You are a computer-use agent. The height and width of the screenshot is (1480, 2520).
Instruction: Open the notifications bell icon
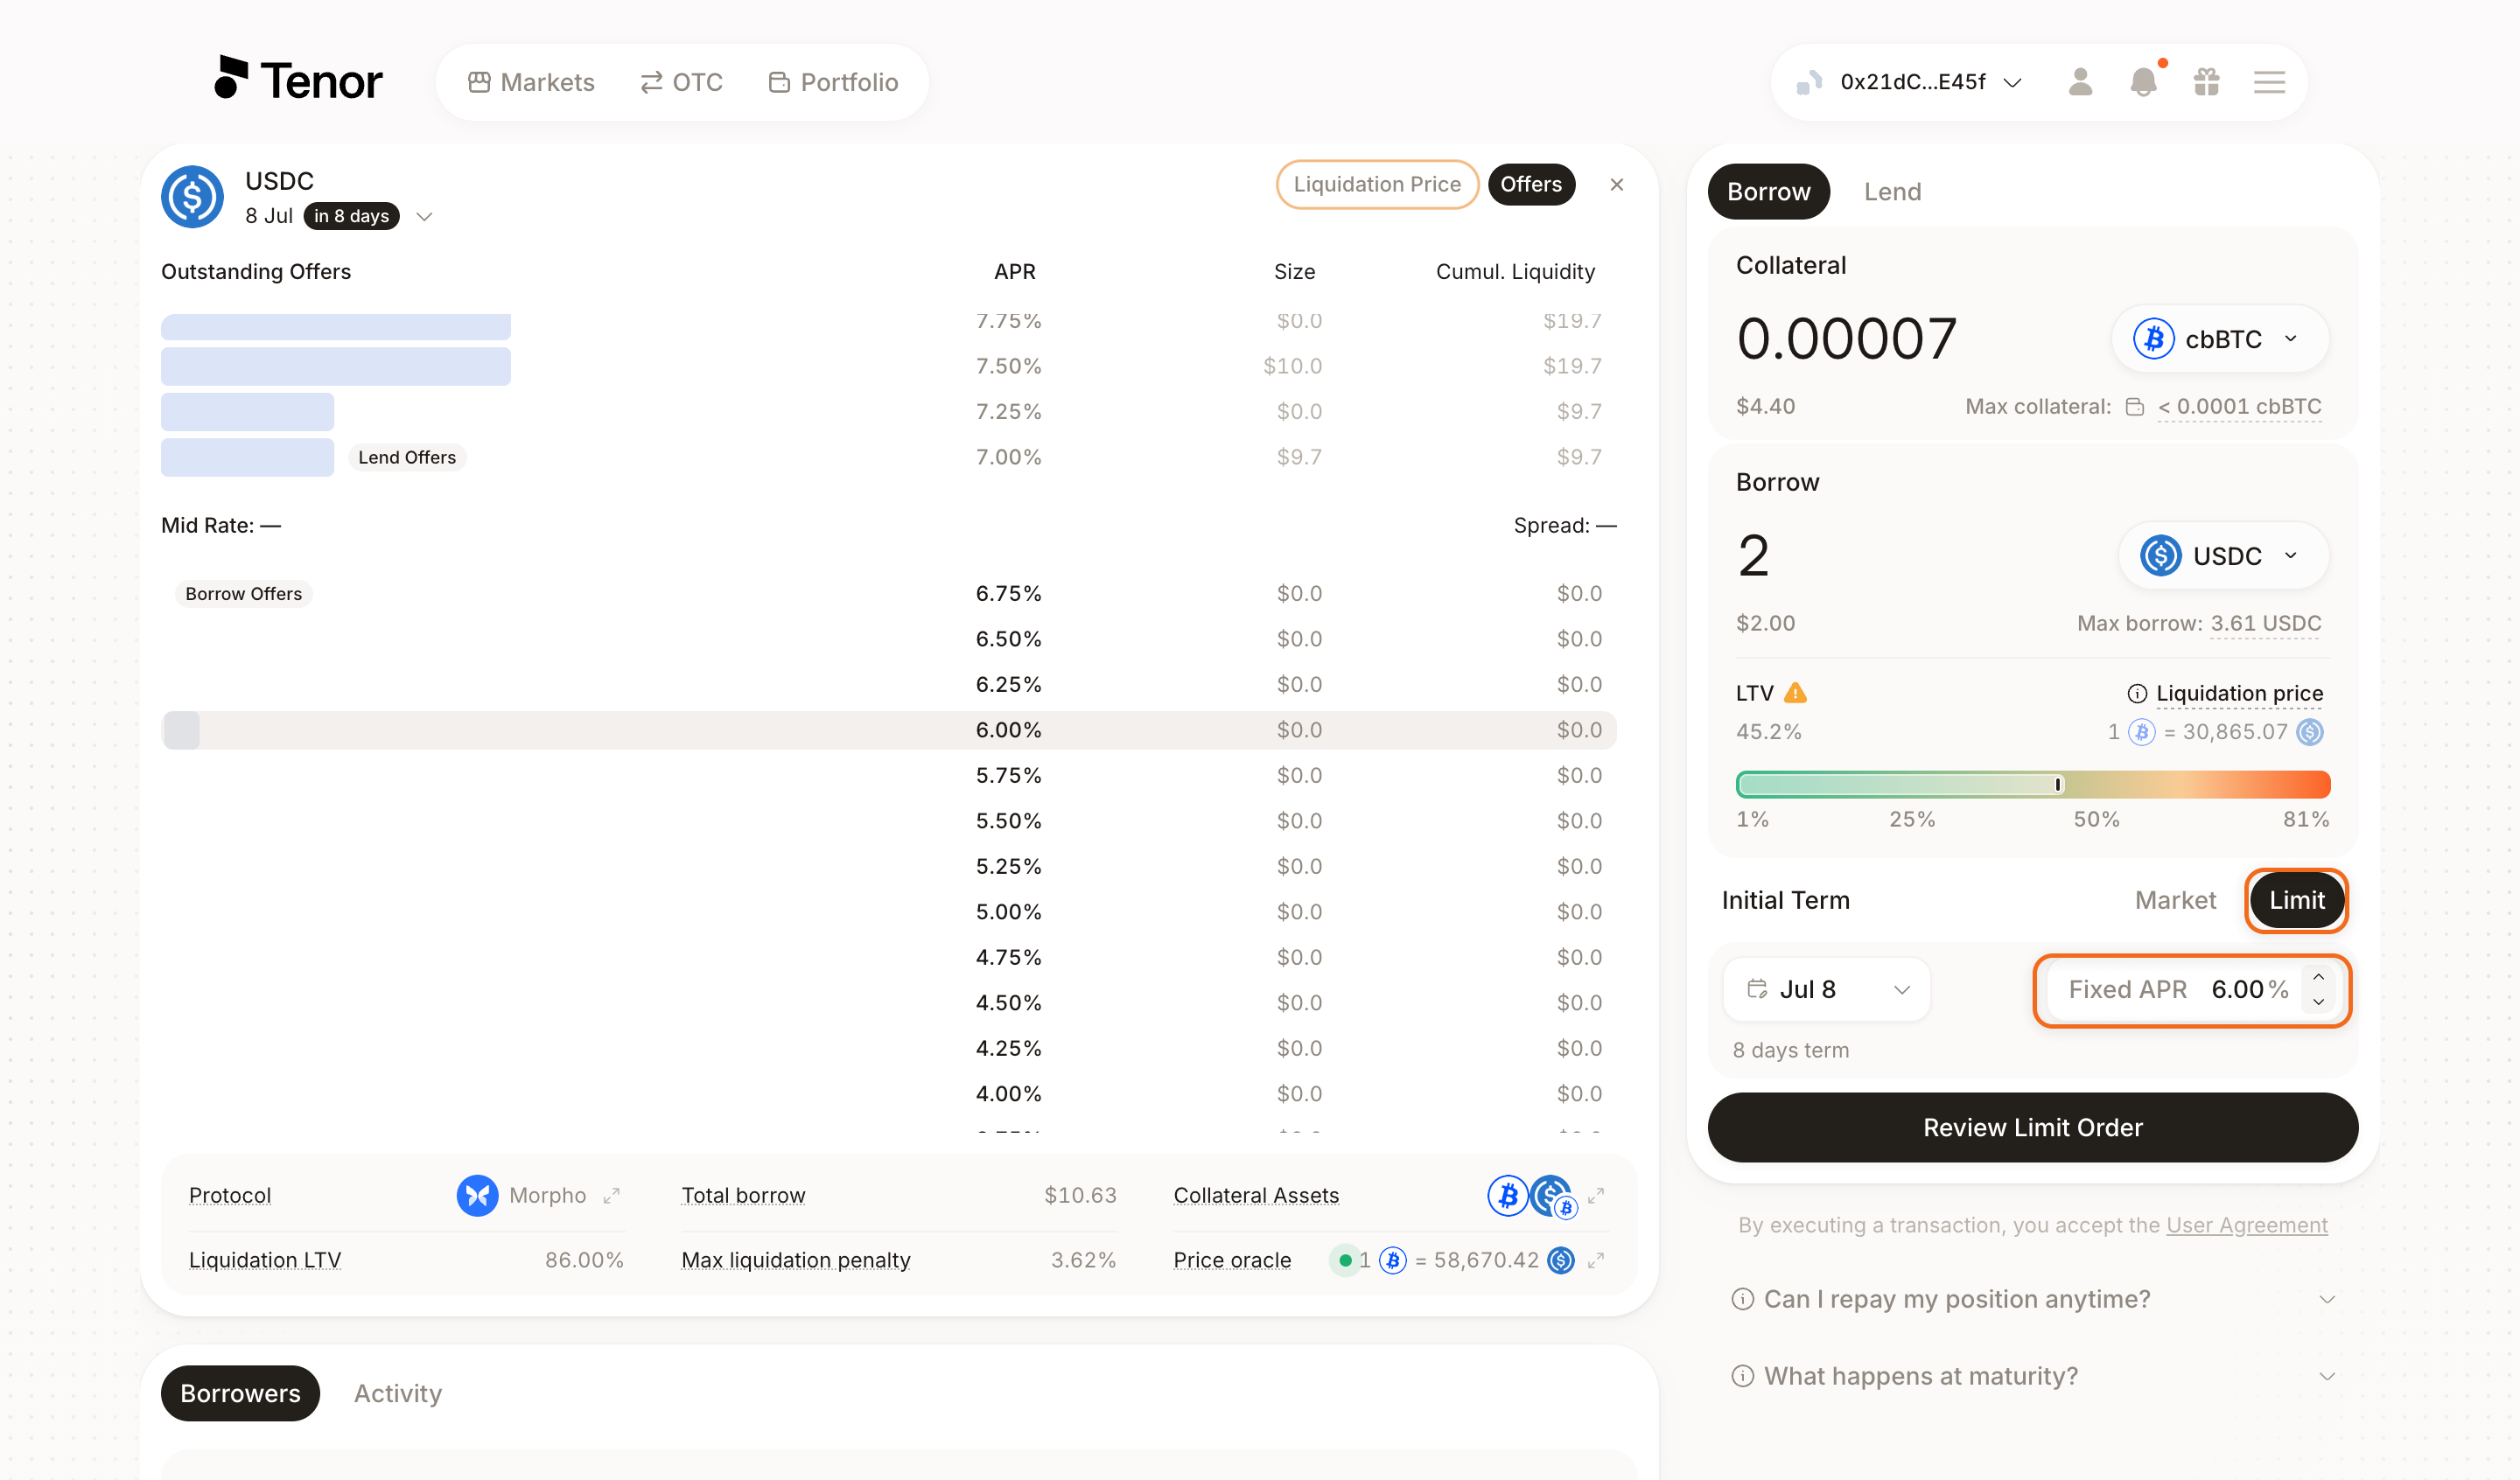point(2143,82)
